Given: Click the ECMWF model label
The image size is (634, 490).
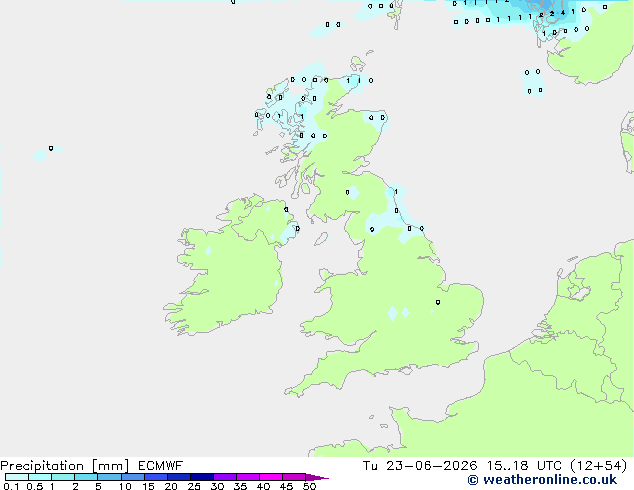Looking at the screenshot, I should [160, 466].
